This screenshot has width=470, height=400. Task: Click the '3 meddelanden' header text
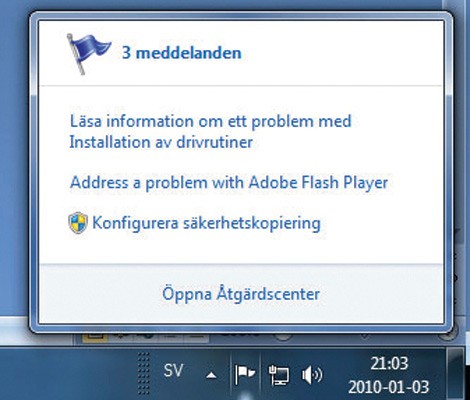coord(182,53)
